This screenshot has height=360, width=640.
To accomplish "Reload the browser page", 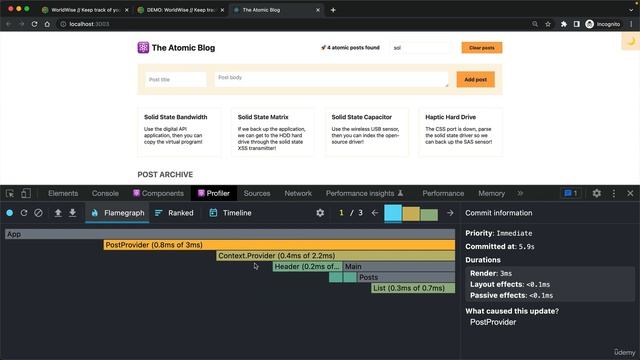I will [x=34, y=24].
